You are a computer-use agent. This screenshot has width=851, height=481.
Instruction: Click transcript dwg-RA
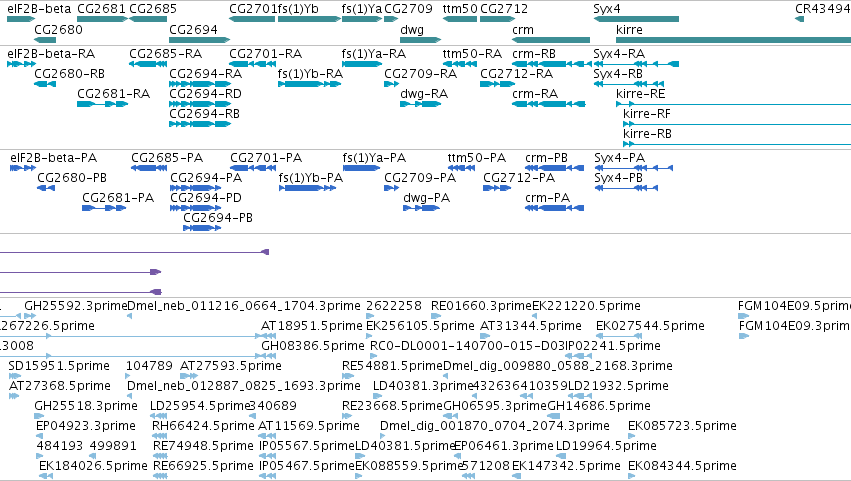[x=424, y=94]
